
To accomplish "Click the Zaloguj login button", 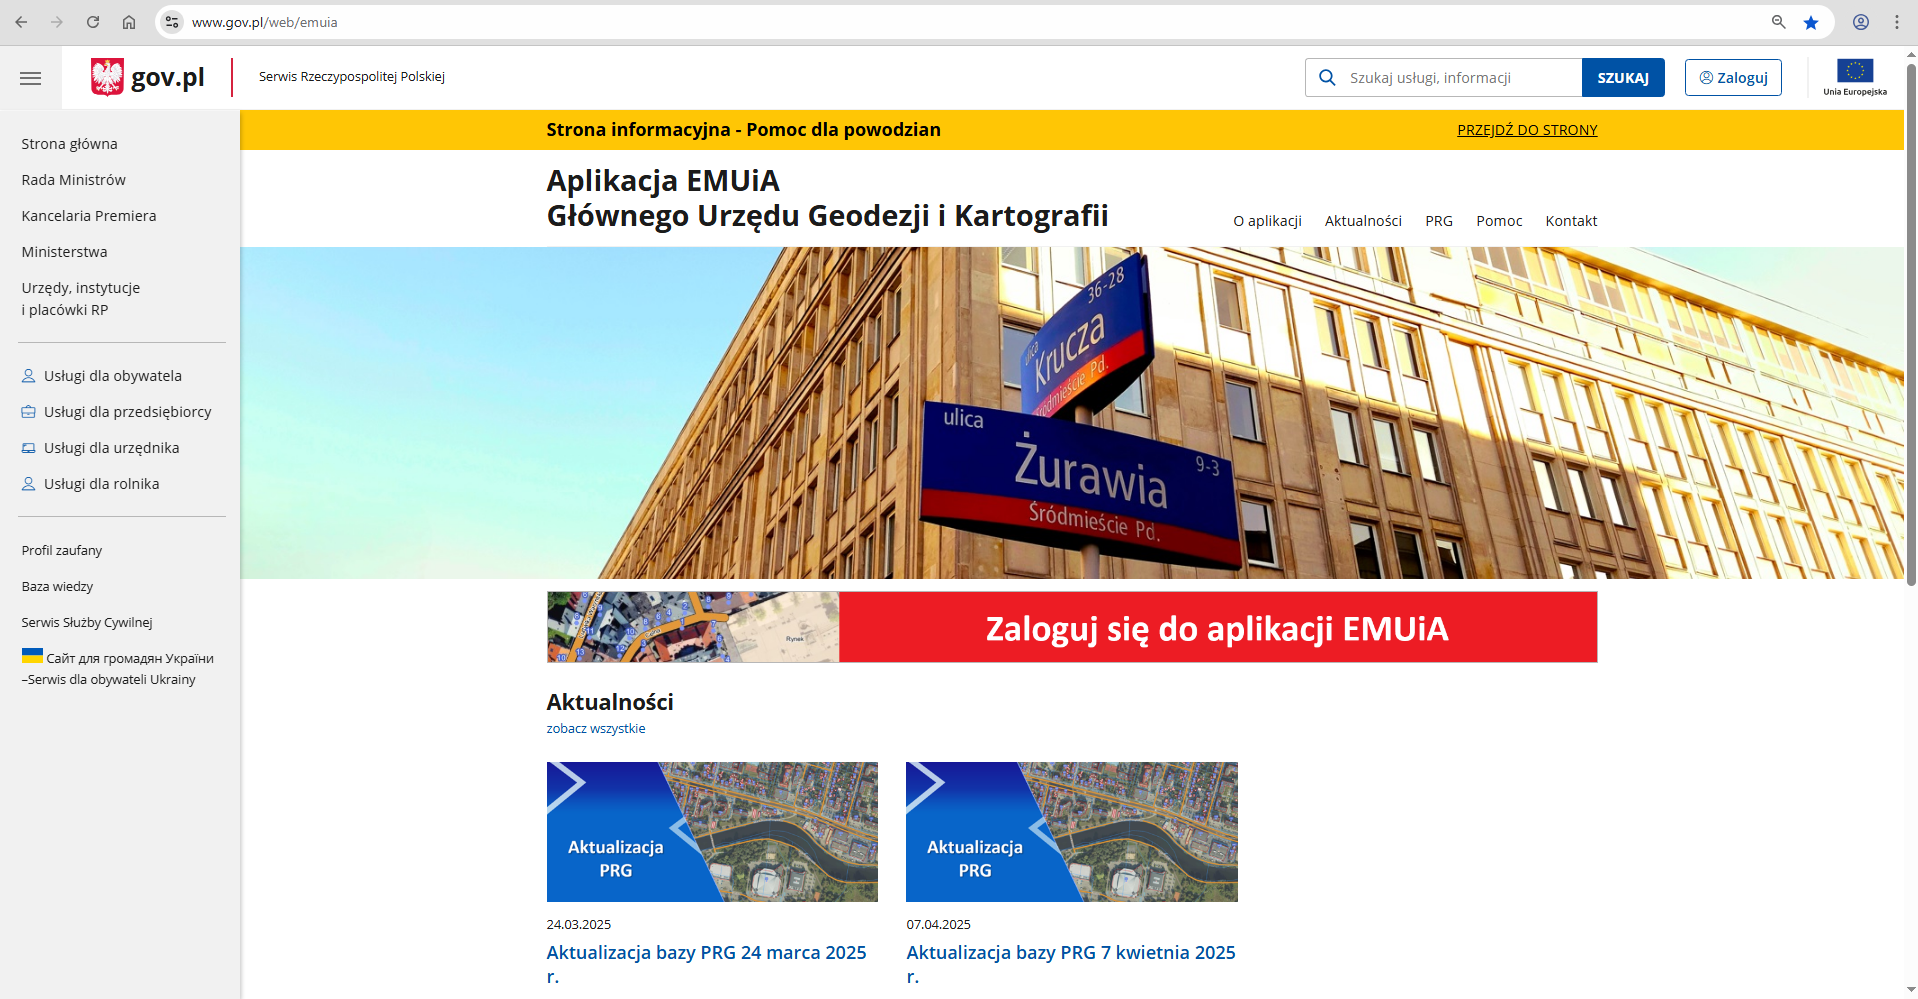I will pyautogui.click(x=1732, y=78).
